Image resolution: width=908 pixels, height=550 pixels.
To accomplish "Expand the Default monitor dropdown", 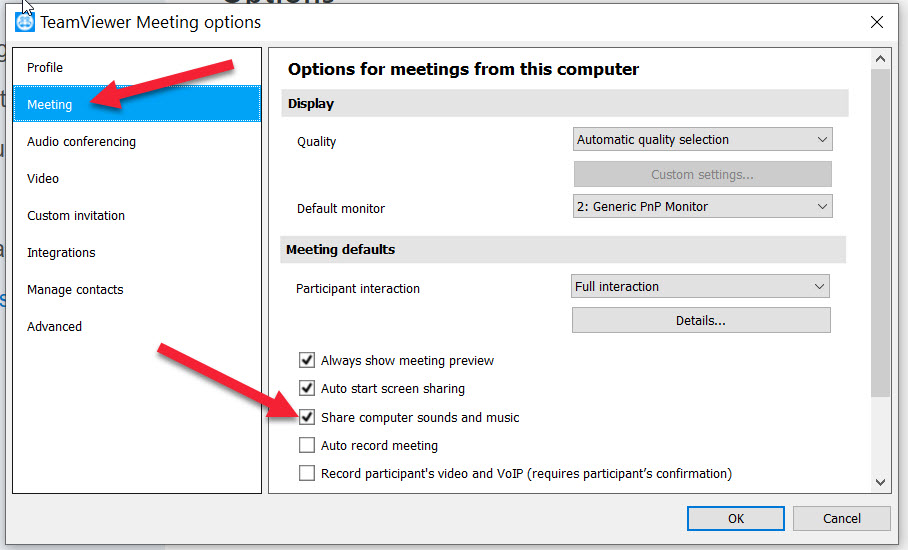I will 702,206.
